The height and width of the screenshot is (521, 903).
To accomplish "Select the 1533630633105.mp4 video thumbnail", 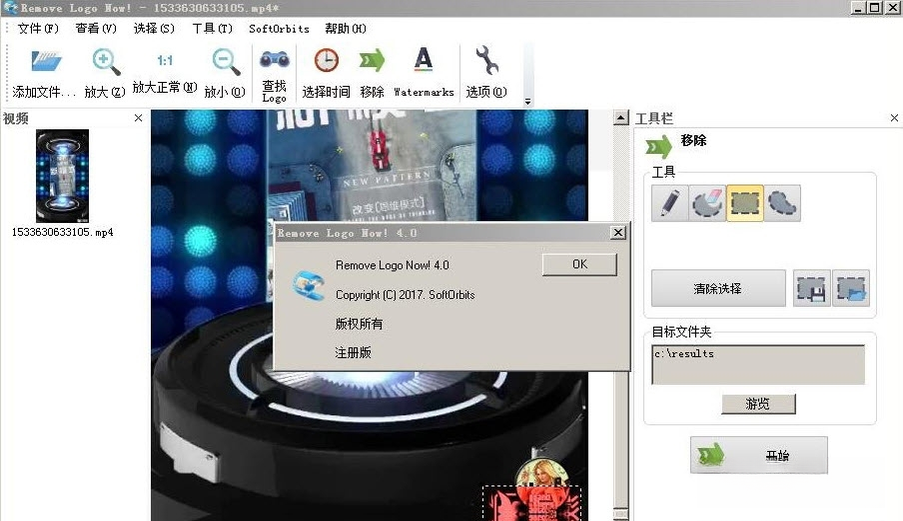I will pos(62,176).
